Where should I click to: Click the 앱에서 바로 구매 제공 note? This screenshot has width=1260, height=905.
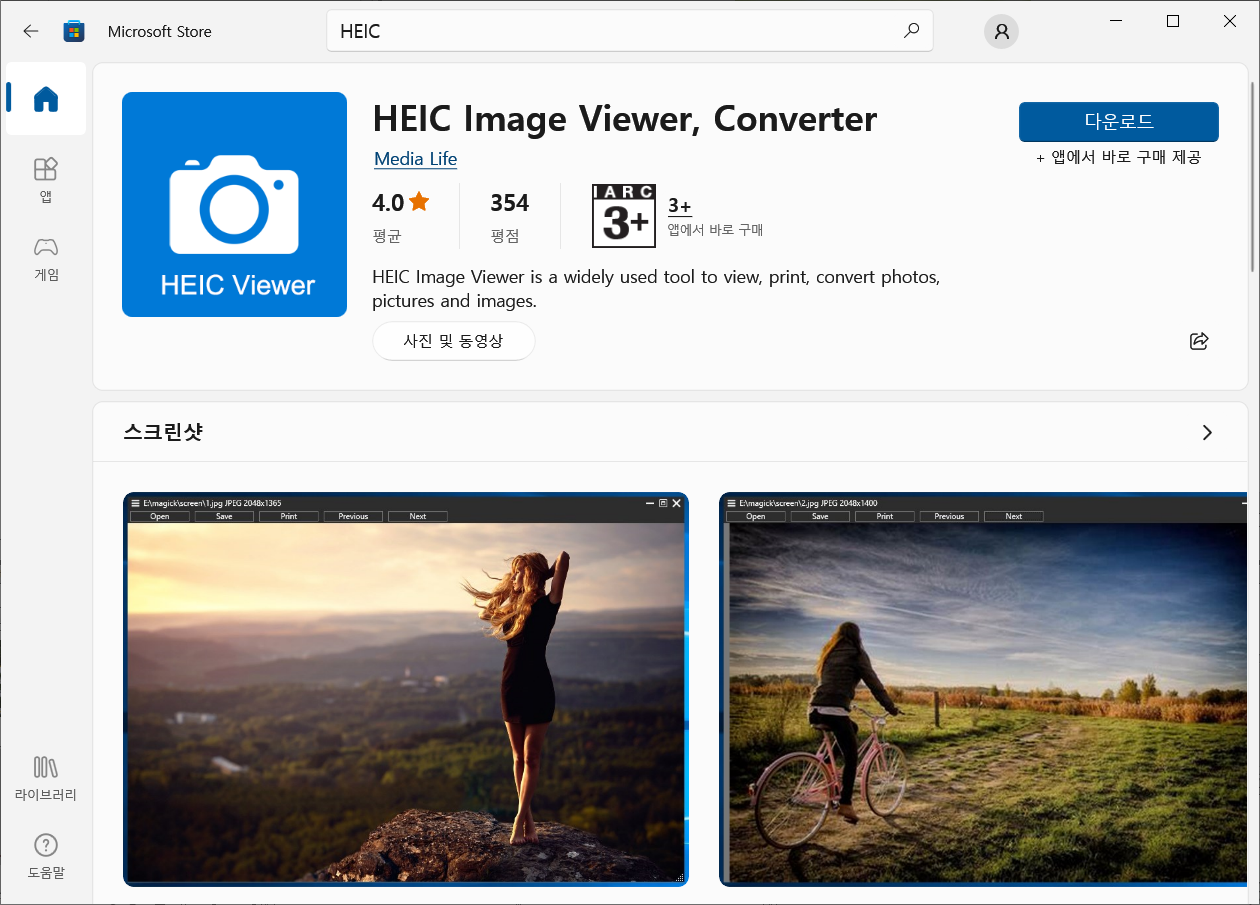tap(1118, 157)
